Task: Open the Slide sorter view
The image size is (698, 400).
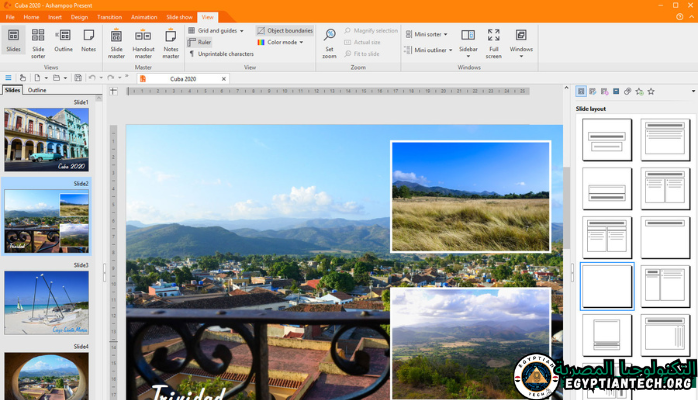Action: coord(38,40)
